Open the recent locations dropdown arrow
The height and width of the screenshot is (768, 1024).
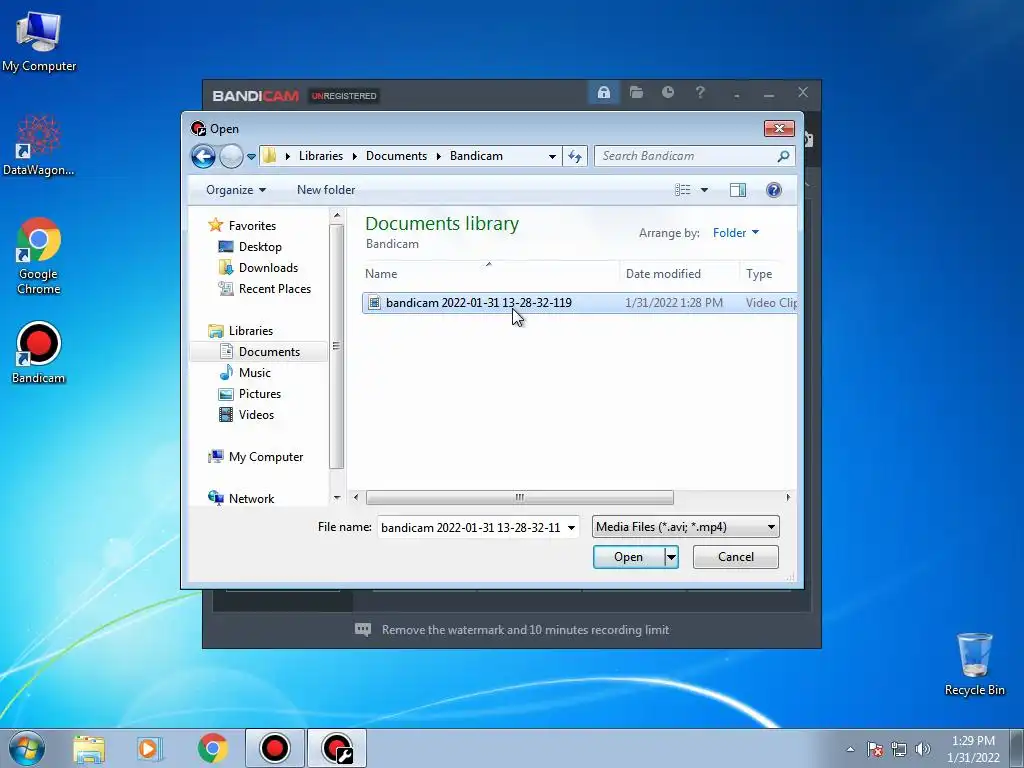(251, 157)
